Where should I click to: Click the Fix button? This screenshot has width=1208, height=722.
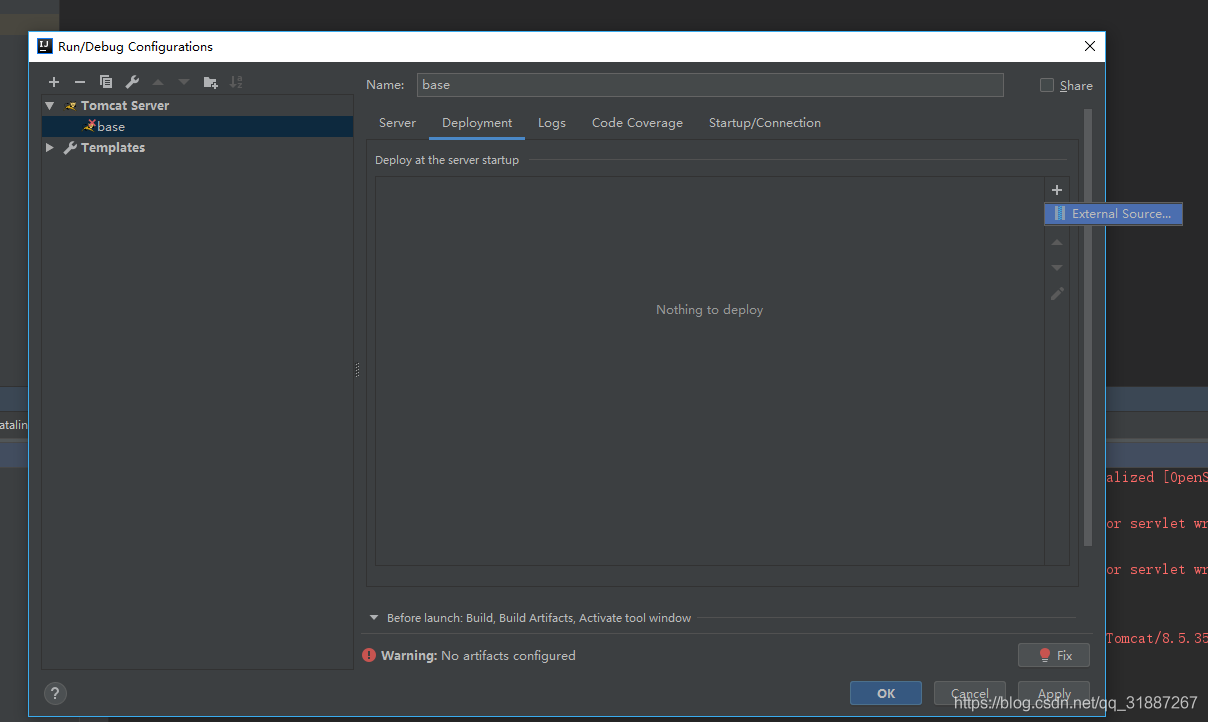pyautogui.click(x=1054, y=655)
